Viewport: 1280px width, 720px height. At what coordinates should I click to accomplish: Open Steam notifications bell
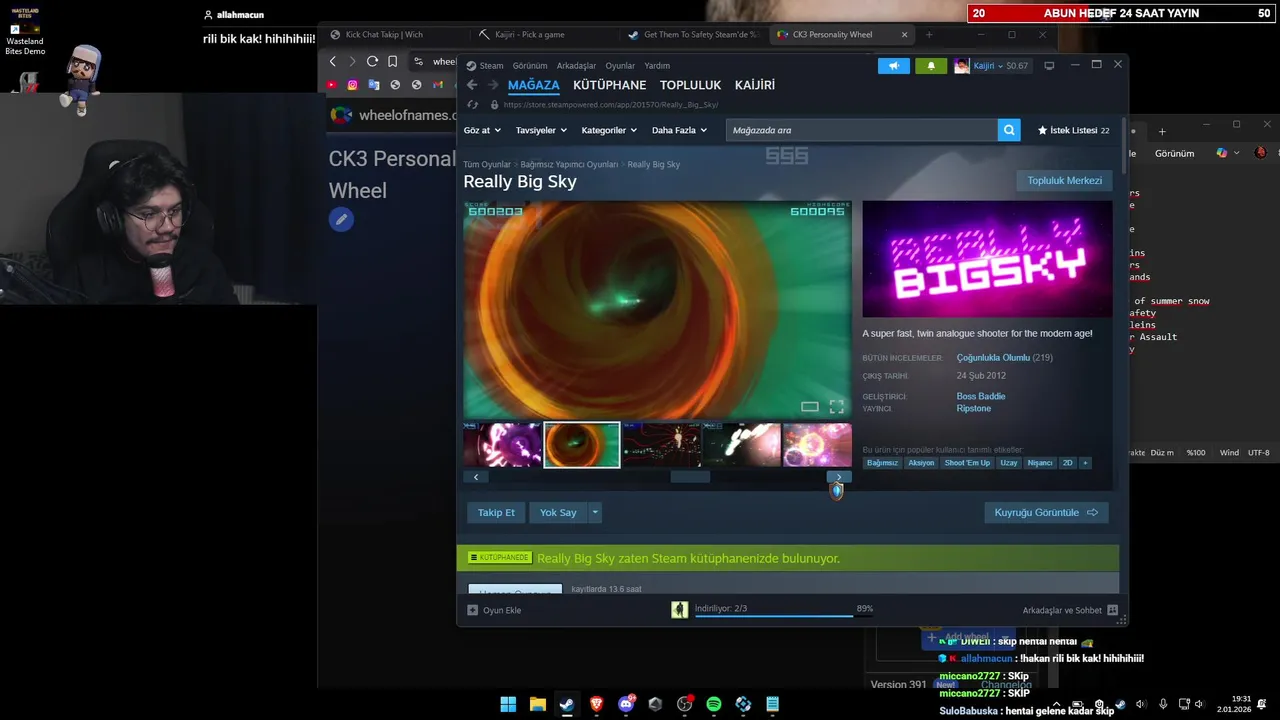click(931, 66)
